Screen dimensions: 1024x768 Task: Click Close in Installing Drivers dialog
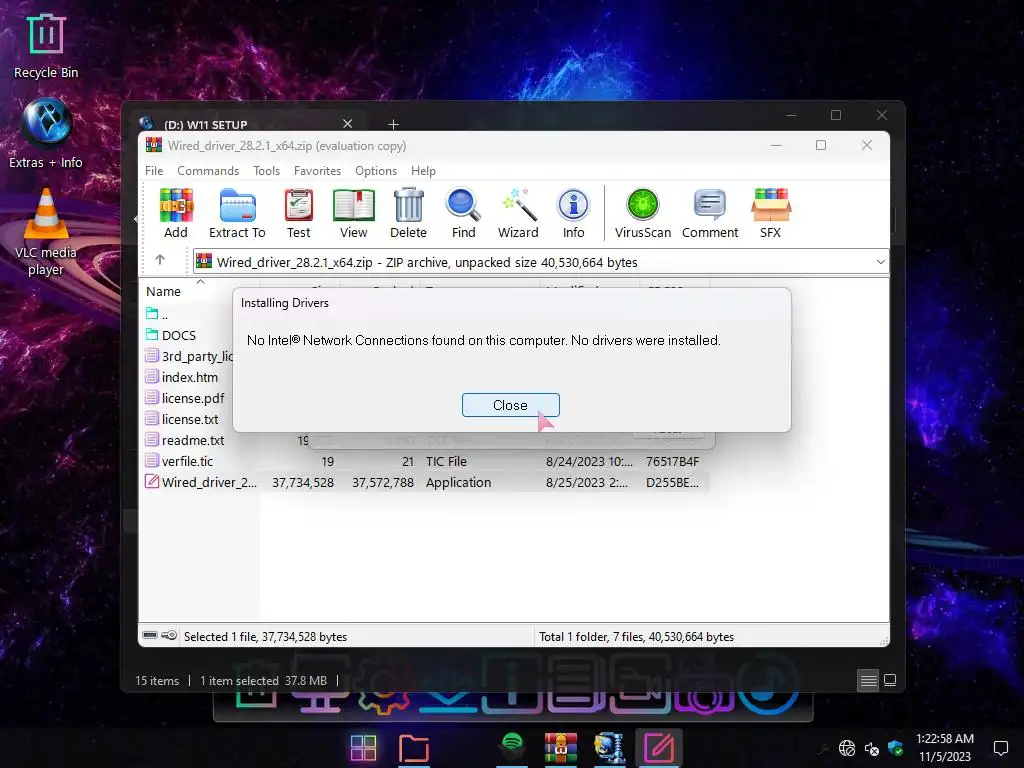tap(510, 405)
